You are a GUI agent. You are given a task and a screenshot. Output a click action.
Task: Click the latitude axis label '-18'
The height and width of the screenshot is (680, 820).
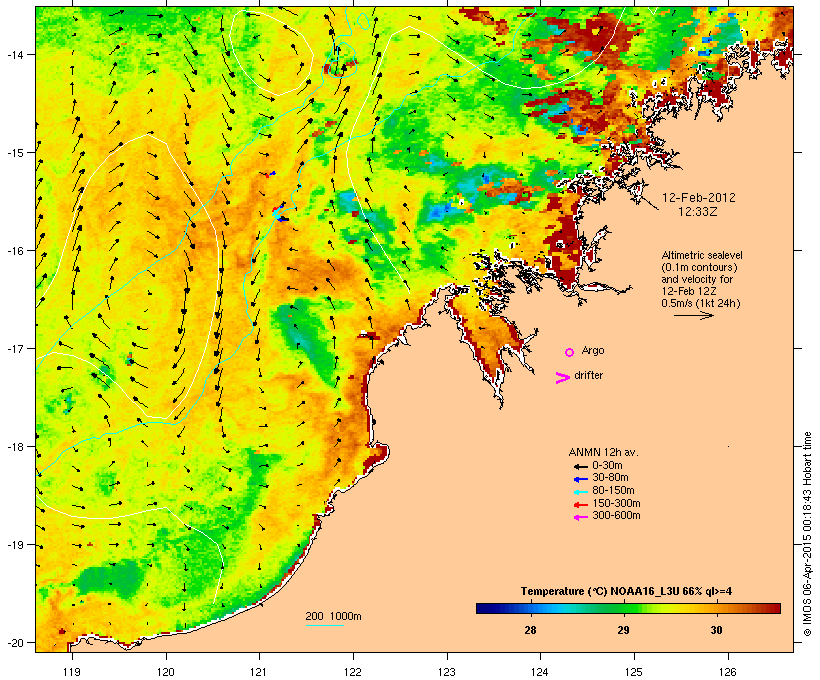[x=14, y=447]
